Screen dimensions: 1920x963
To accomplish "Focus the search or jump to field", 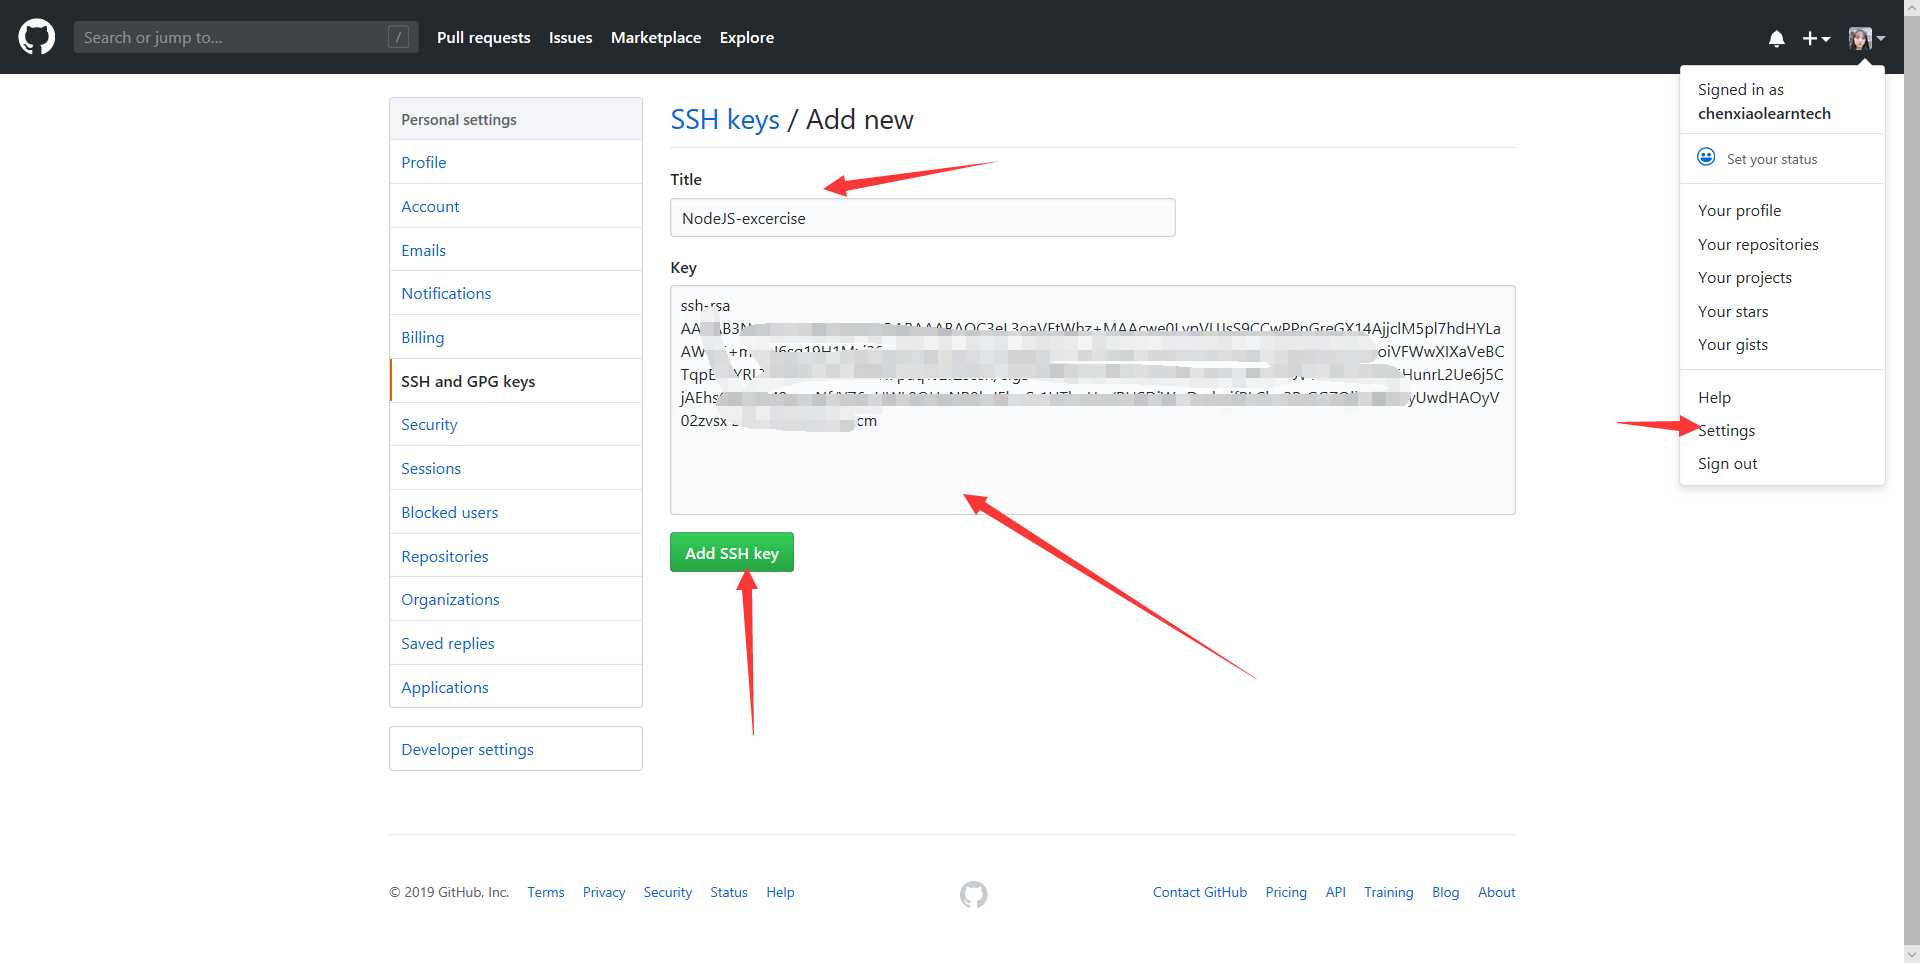I will coord(246,37).
